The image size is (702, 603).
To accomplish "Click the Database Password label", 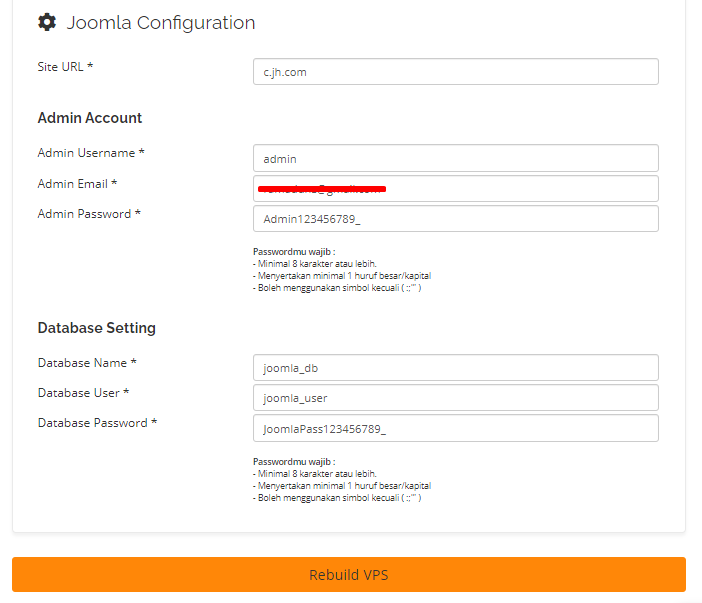I will tap(97, 423).
